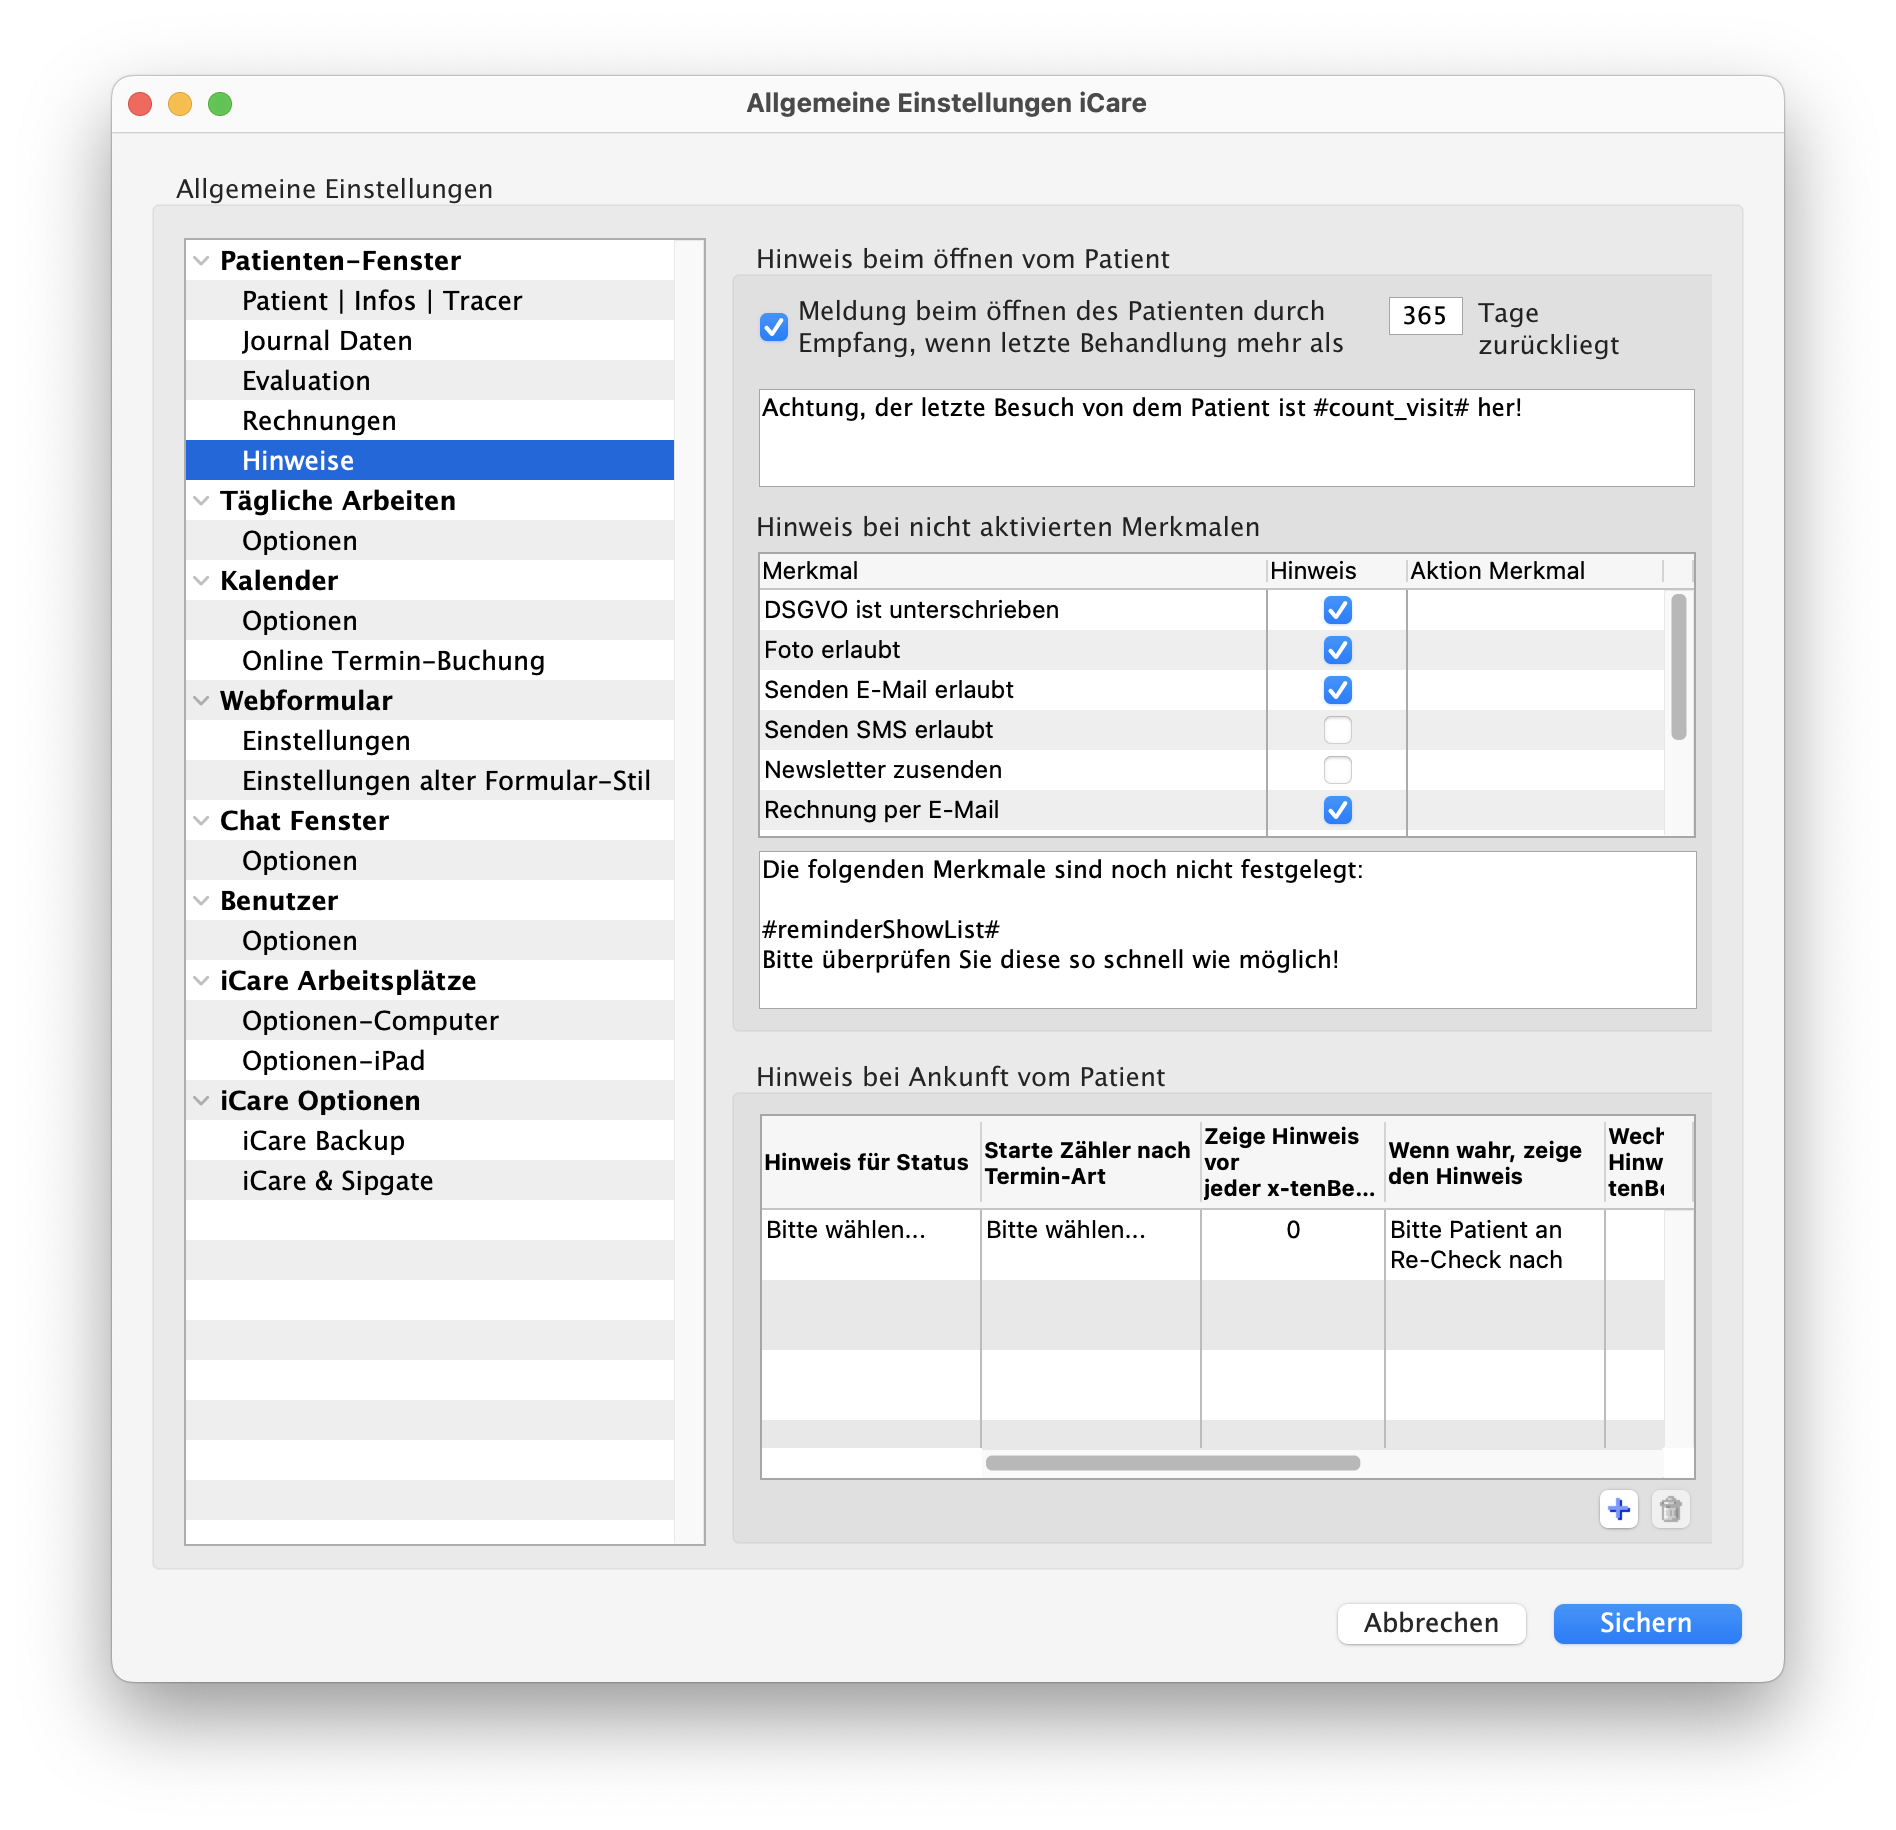Uncheck Meldung beim öffnen des Patienten
Image resolution: width=1896 pixels, height=1830 pixels.
point(774,327)
